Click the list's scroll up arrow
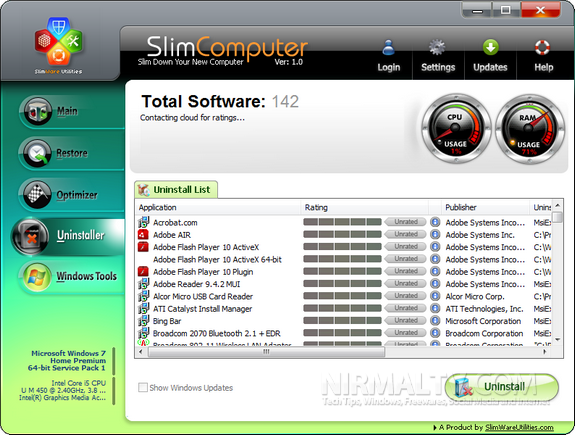 pyautogui.click(x=557, y=205)
